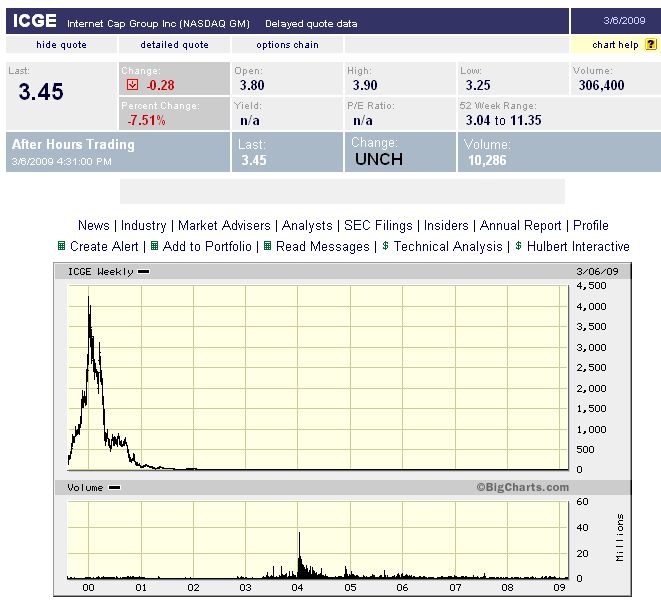
Task: Click the green Create Alert icon
Action: click(x=62, y=245)
